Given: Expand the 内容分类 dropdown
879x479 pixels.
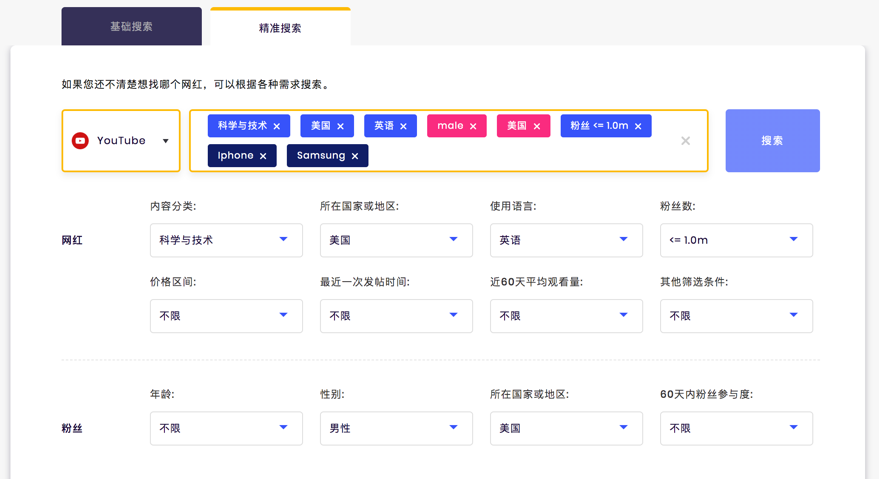Looking at the screenshot, I should (226, 240).
